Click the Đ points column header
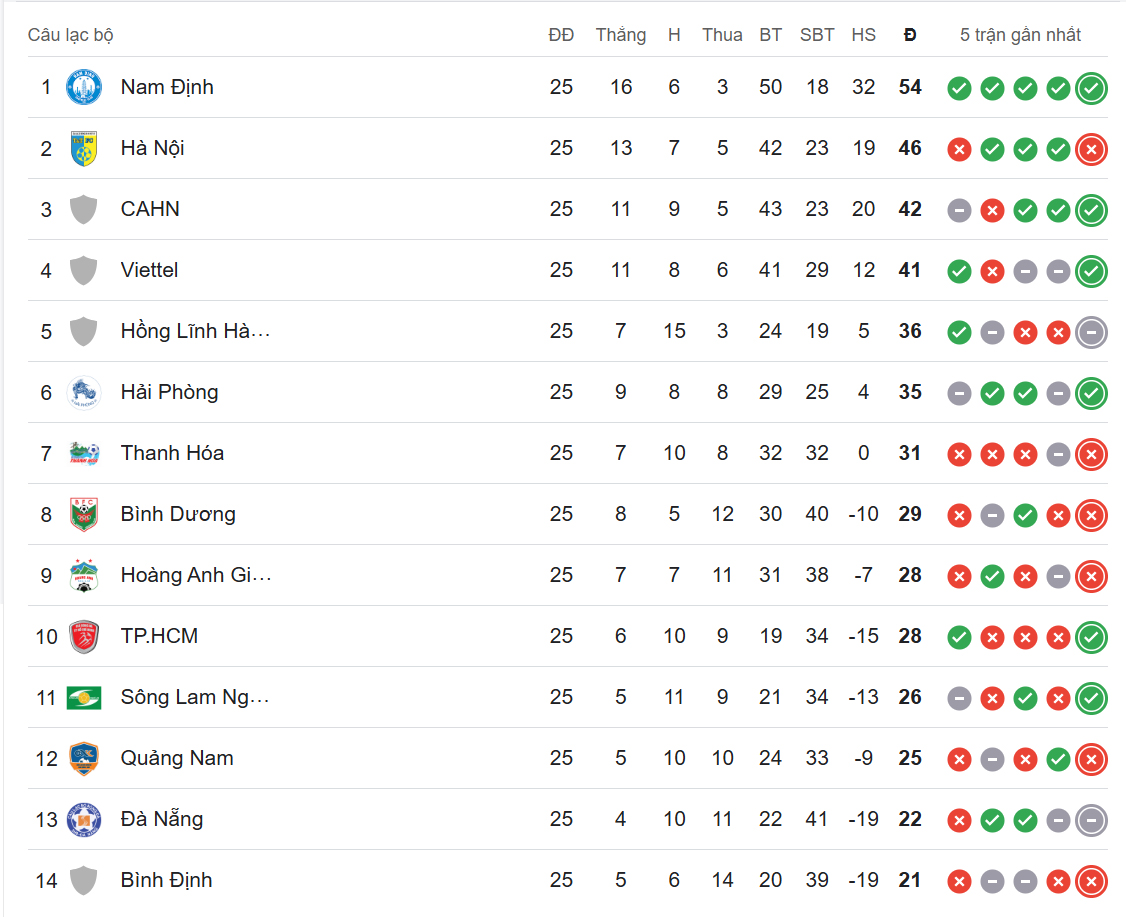This screenshot has width=1144, height=917. tap(910, 35)
